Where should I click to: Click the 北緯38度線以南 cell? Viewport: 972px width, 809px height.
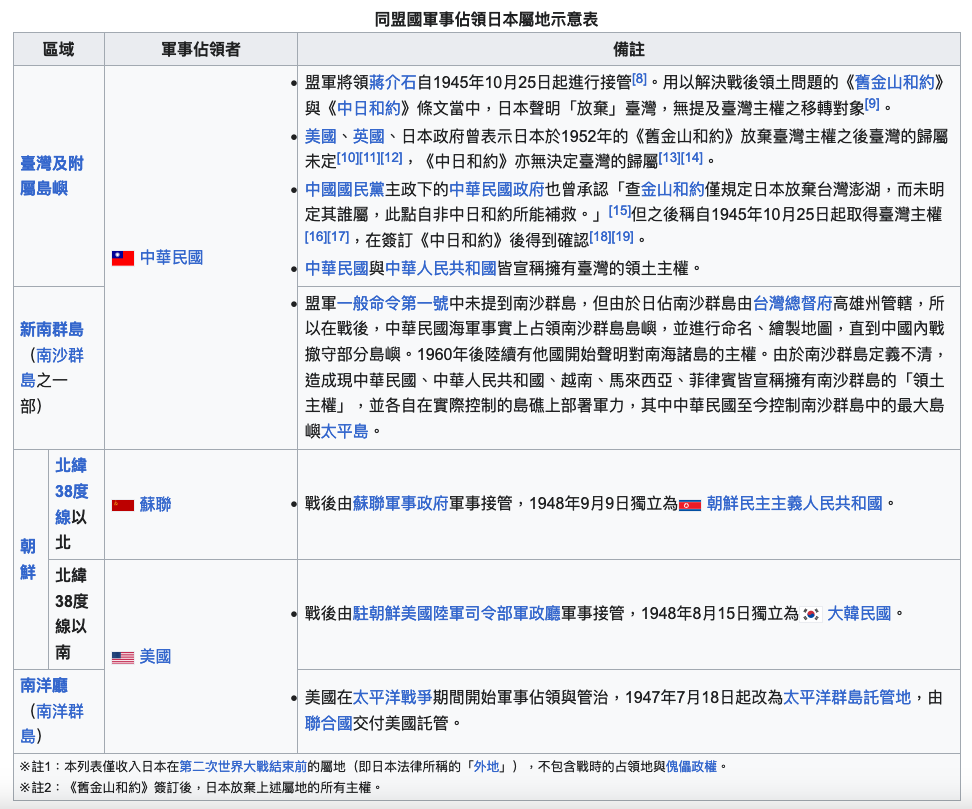[x=76, y=614]
